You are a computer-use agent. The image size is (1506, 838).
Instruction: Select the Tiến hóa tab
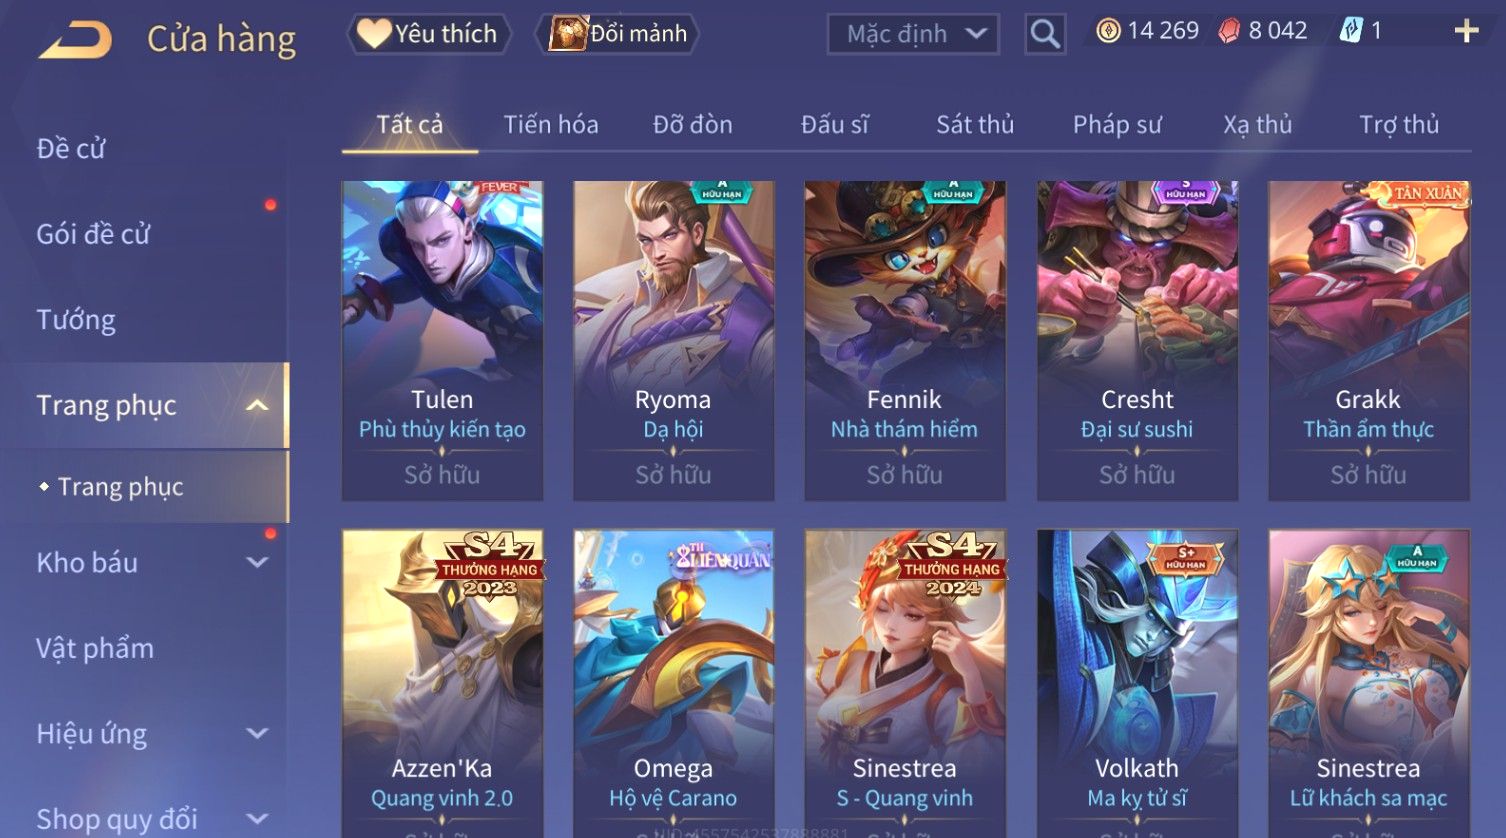pyautogui.click(x=551, y=124)
